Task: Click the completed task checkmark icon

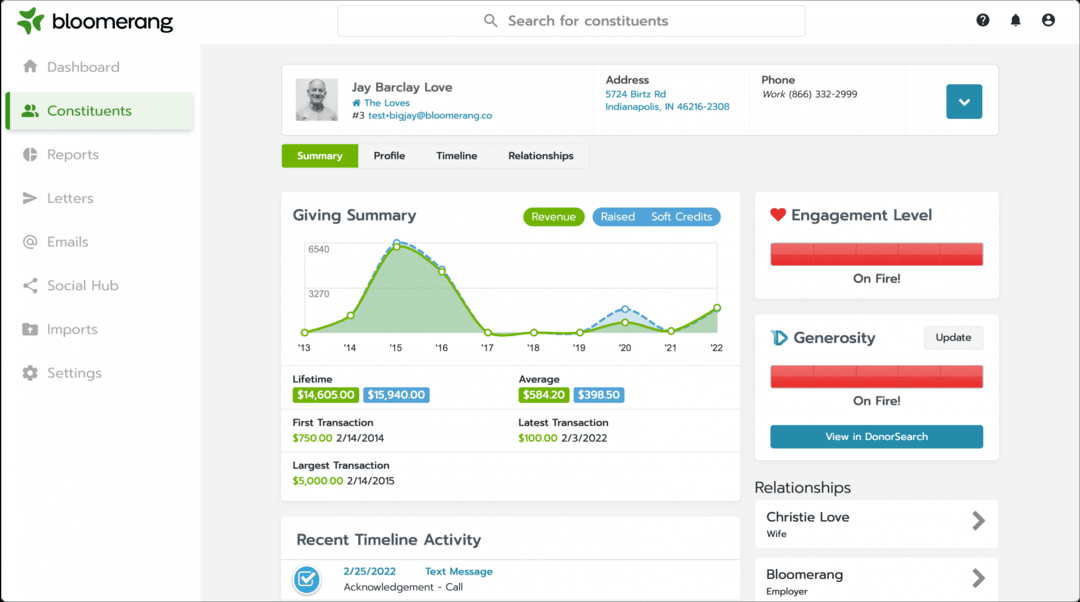Action: [306, 578]
